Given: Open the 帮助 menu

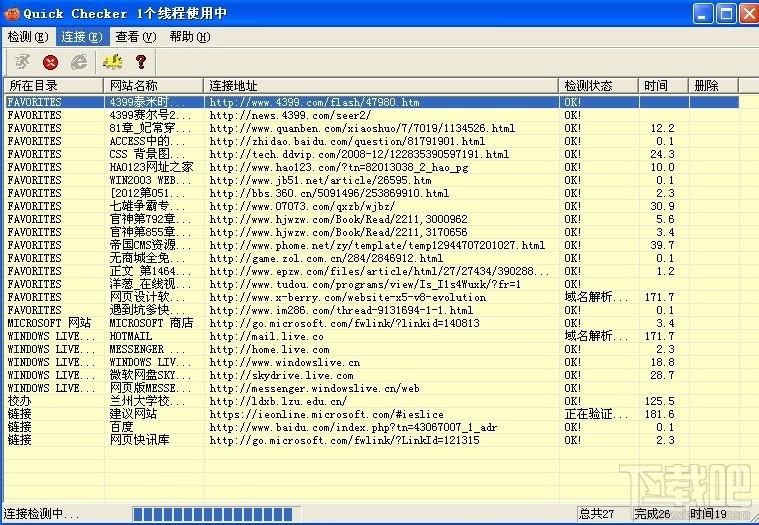Looking at the screenshot, I should pos(190,37).
